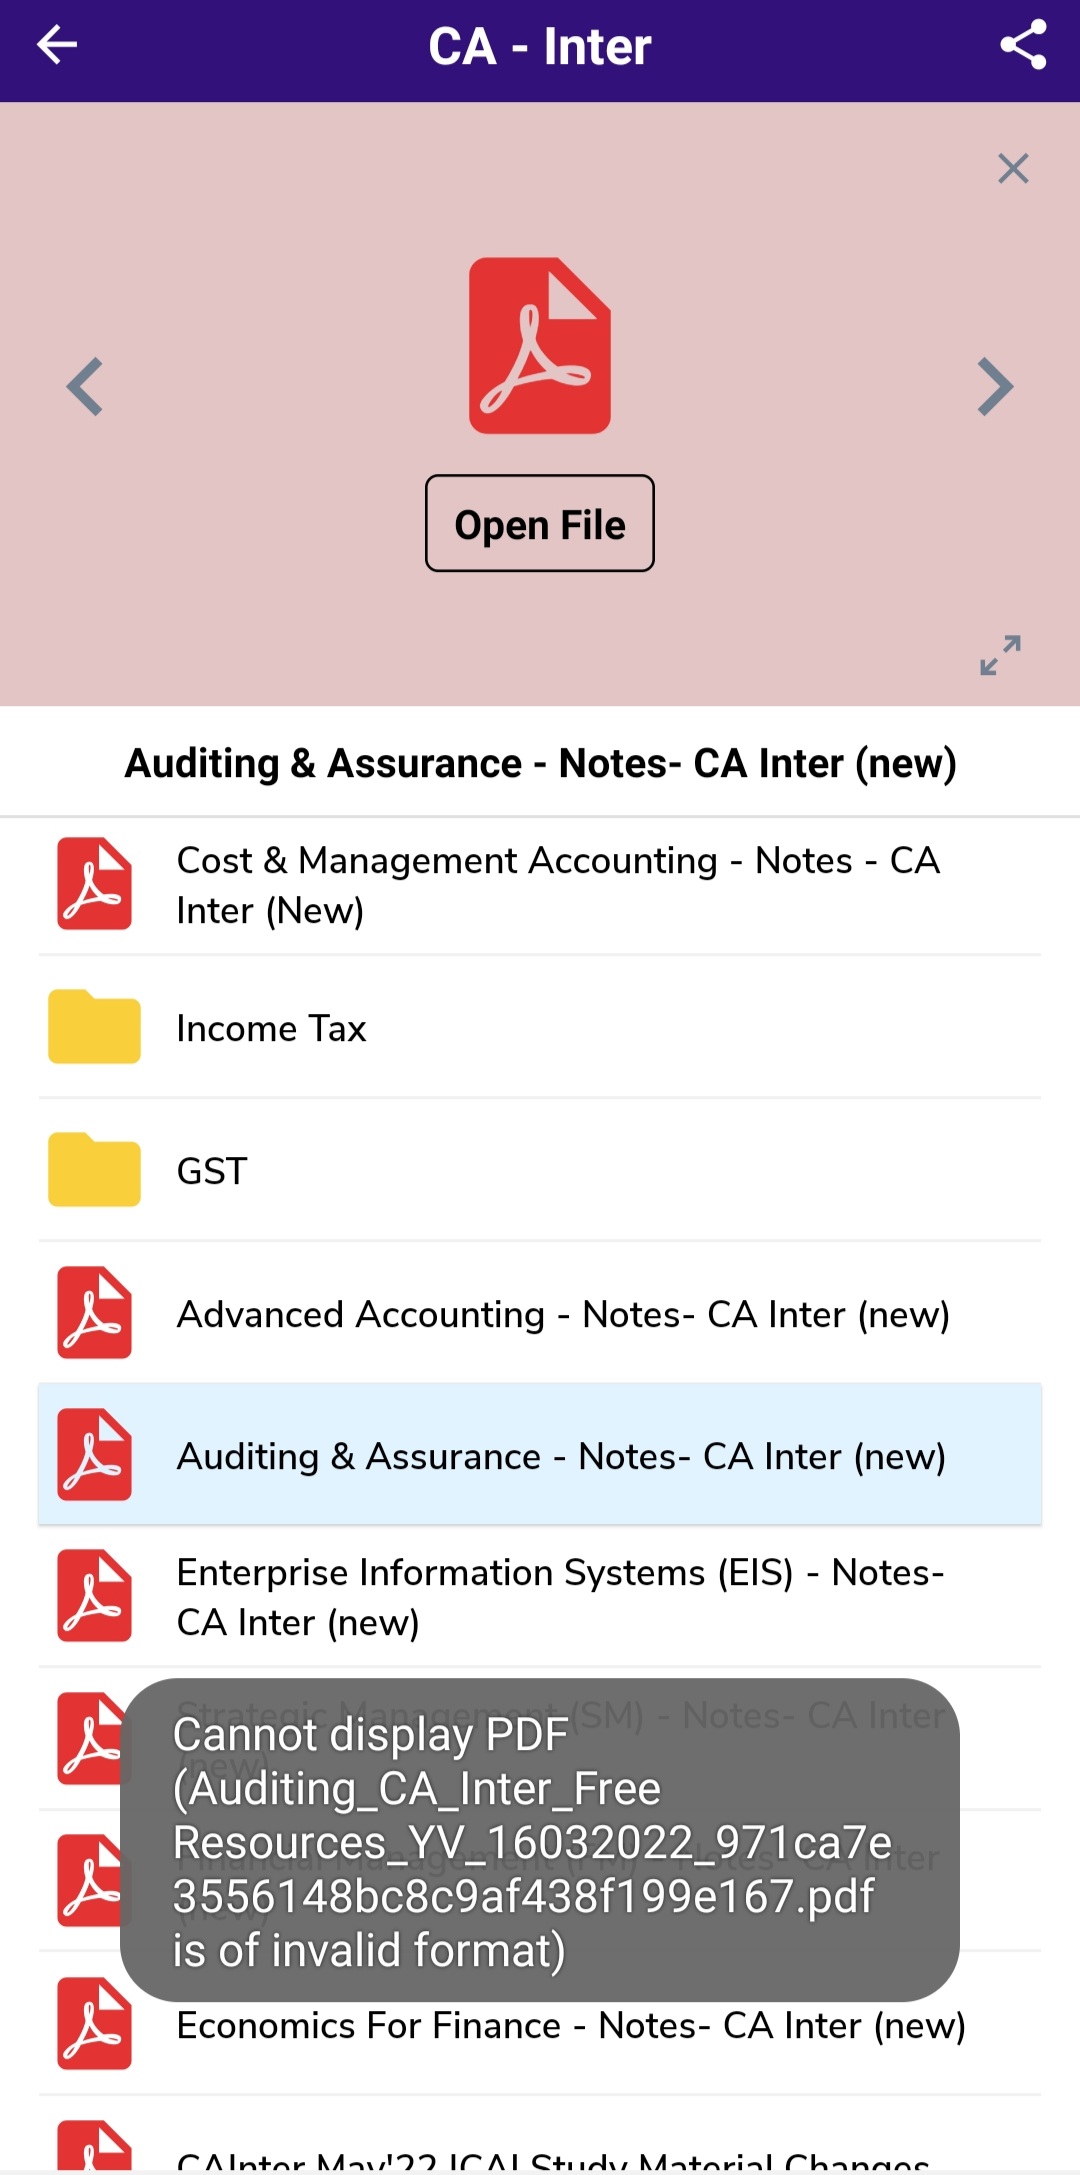Expand preview to fullscreen
This screenshot has width=1080, height=2175.
click(x=1000, y=655)
